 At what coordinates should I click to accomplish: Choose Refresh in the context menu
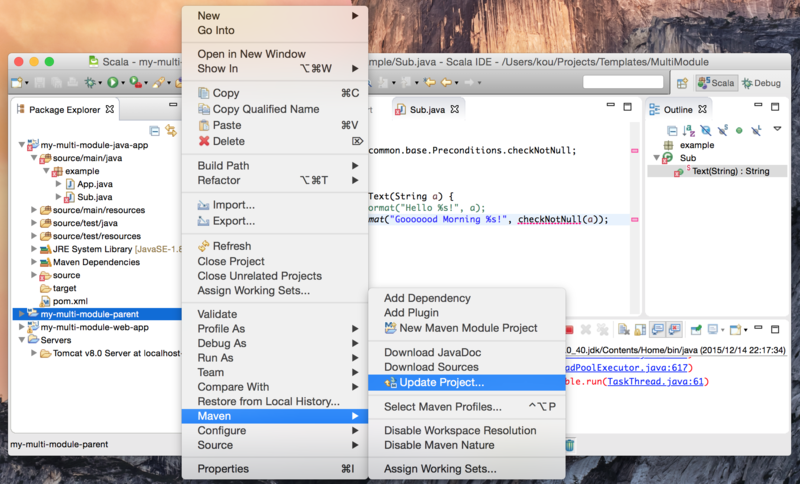coord(274,246)
